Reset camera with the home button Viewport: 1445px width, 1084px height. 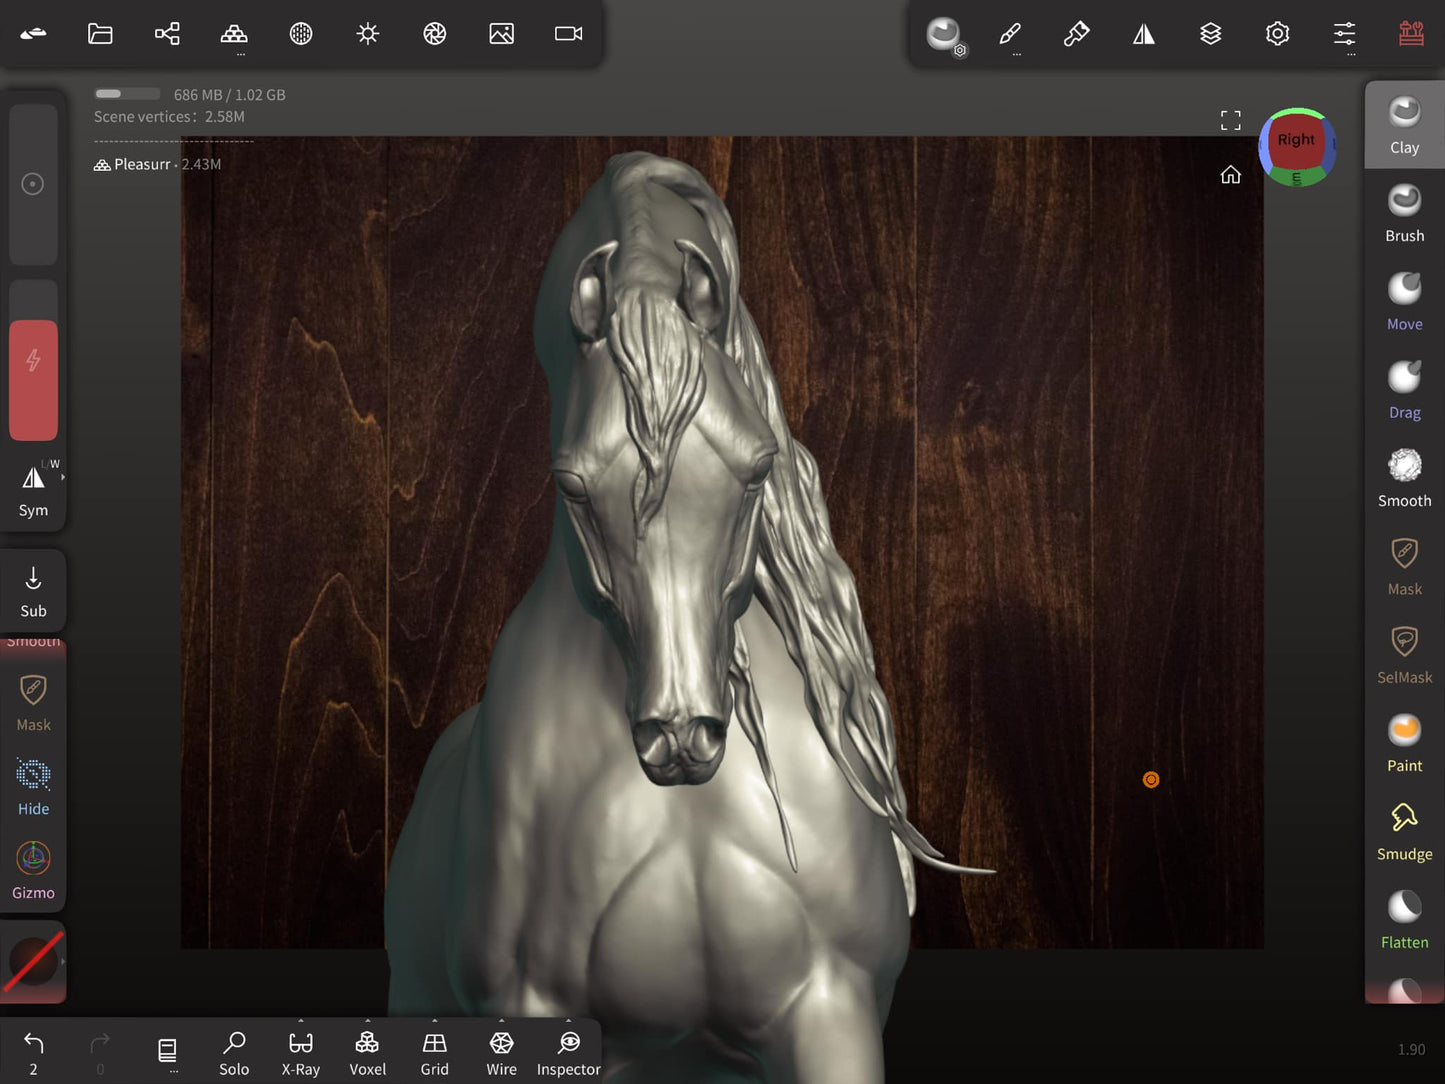1231,175
